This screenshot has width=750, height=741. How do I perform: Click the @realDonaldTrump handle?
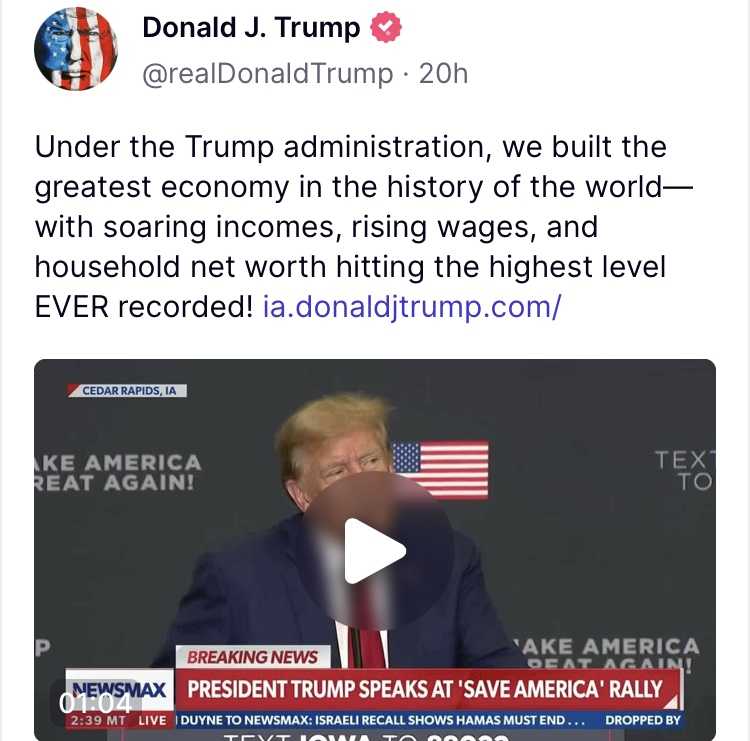[267, 74]
